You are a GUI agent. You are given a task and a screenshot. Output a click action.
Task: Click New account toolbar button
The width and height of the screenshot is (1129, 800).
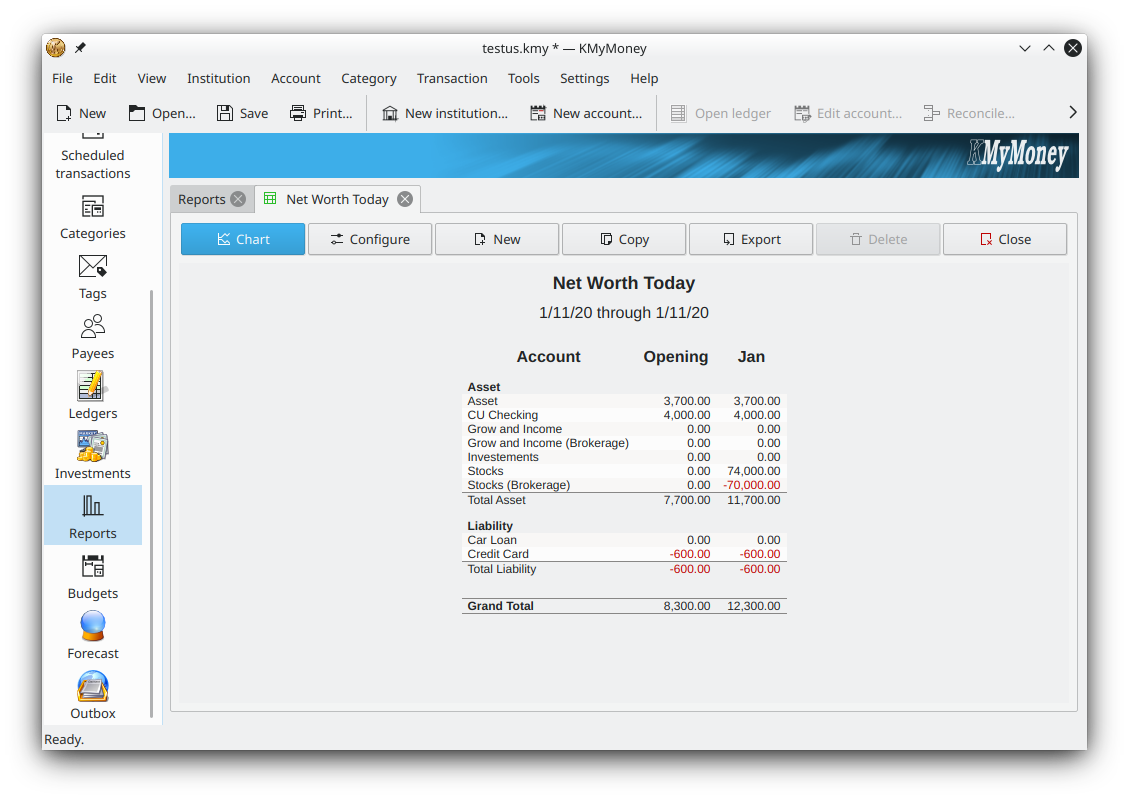tap(586, 113)
